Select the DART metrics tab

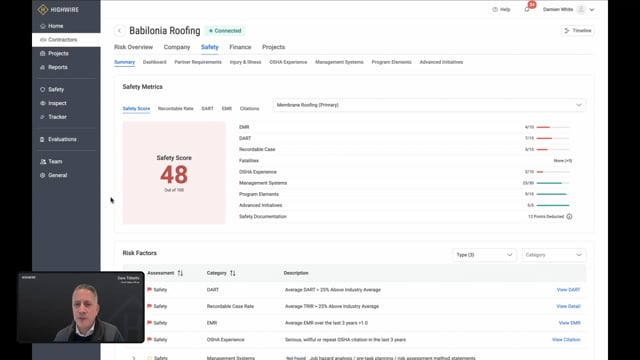(207, 109)
